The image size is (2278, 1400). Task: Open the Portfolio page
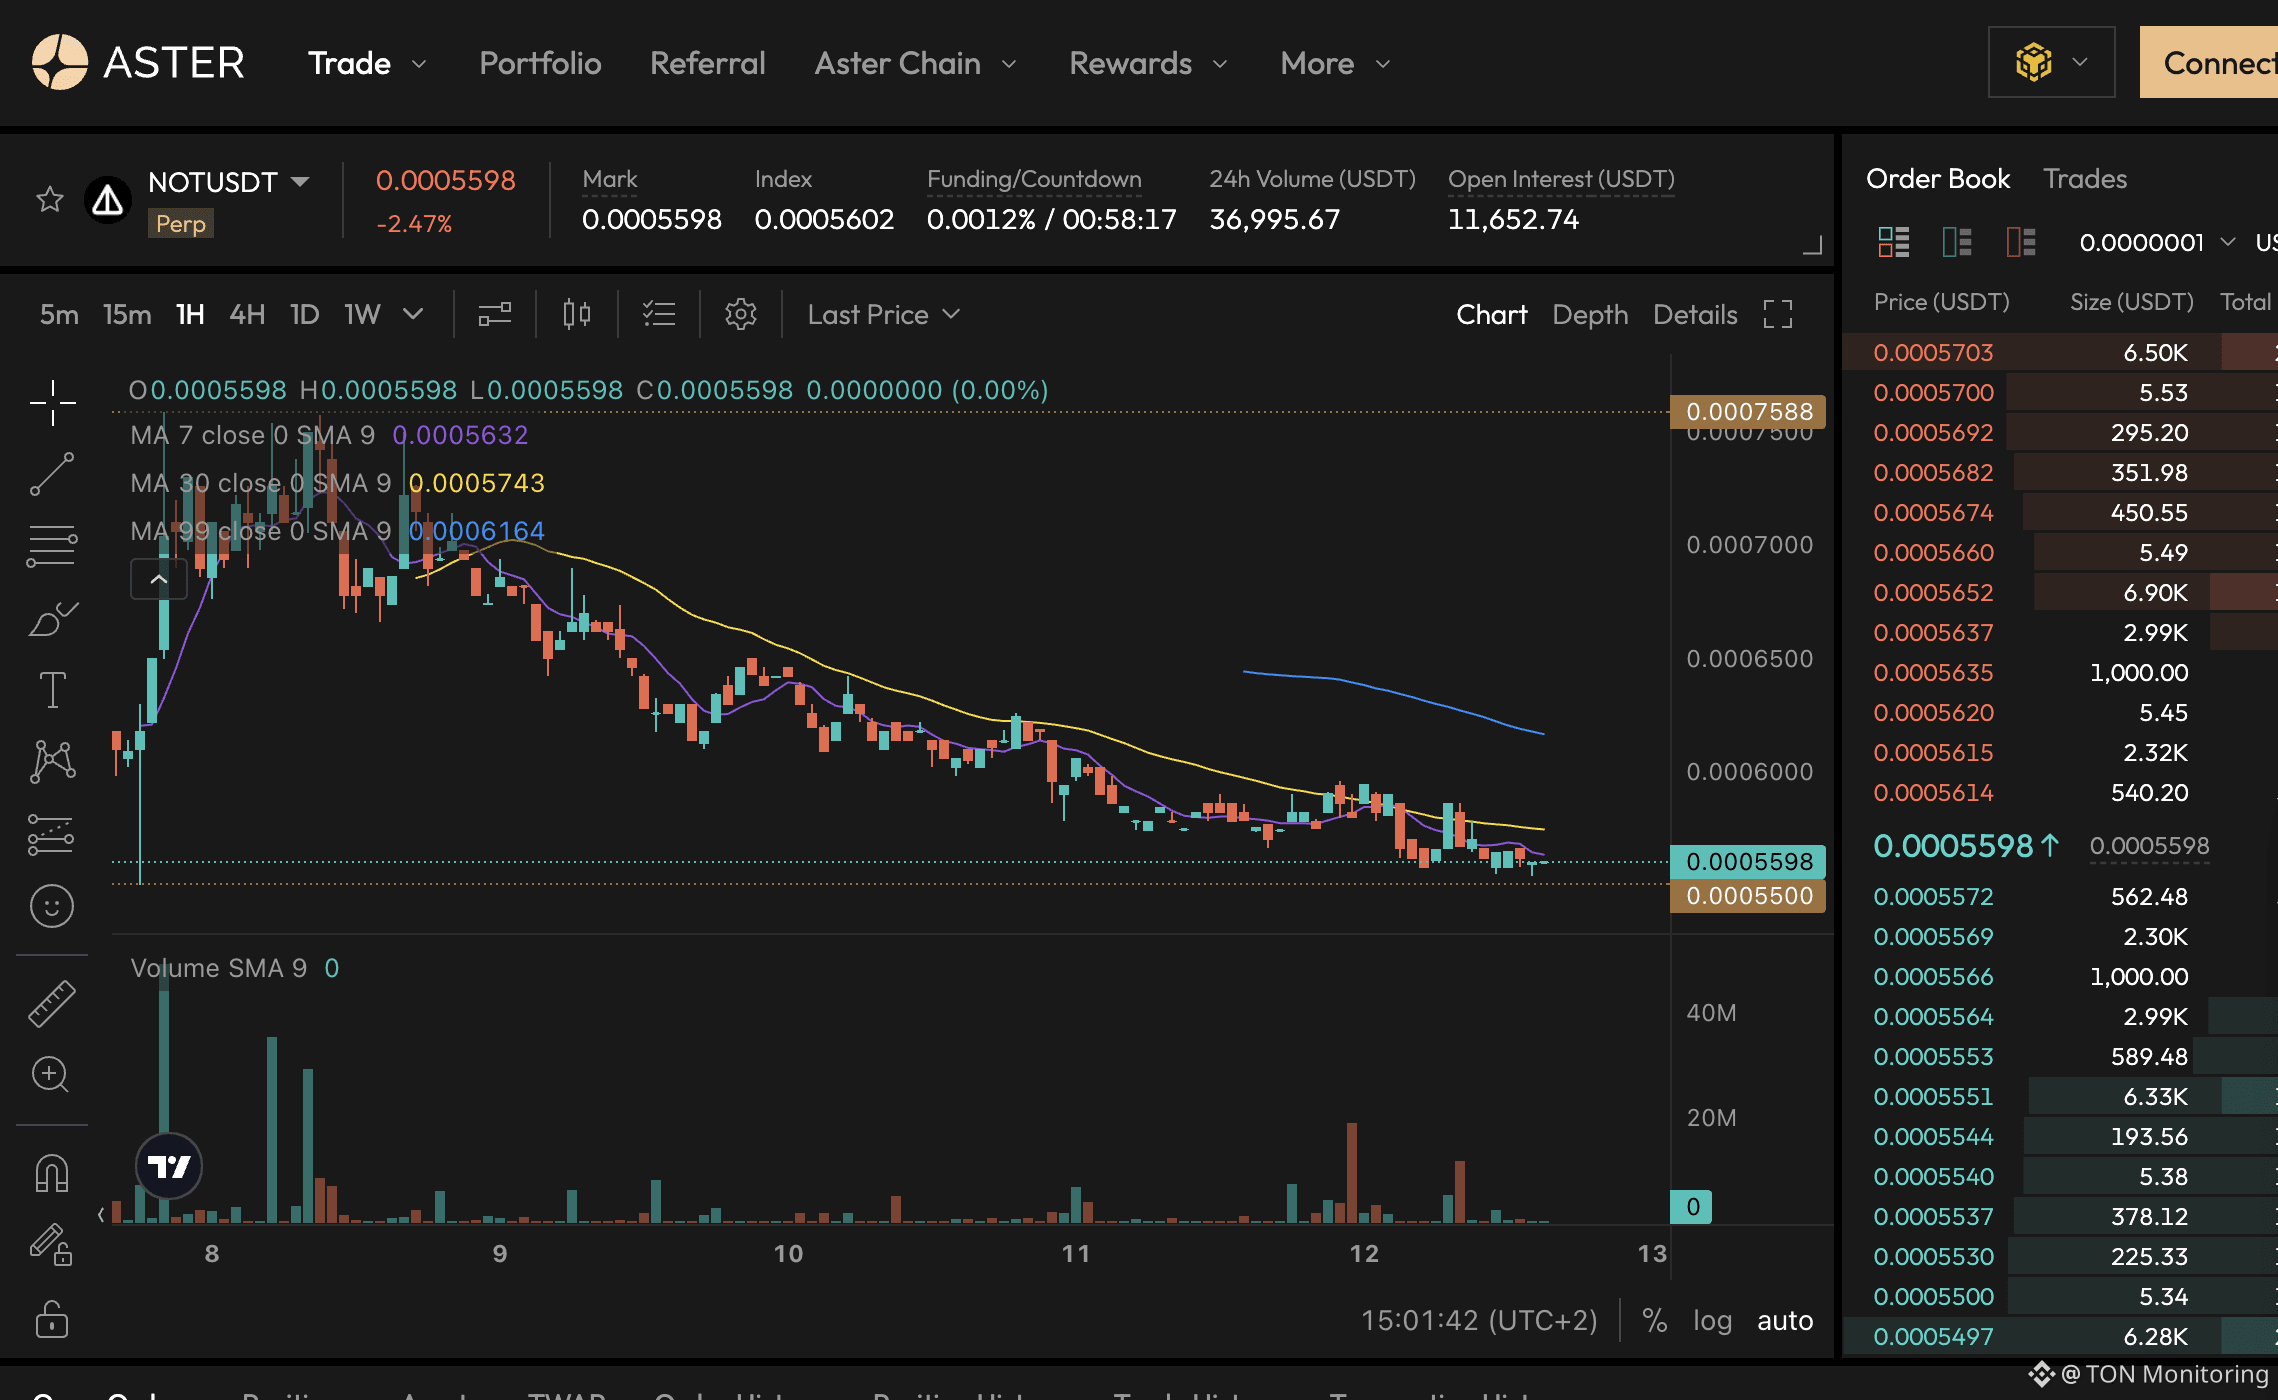coord(540,63)
